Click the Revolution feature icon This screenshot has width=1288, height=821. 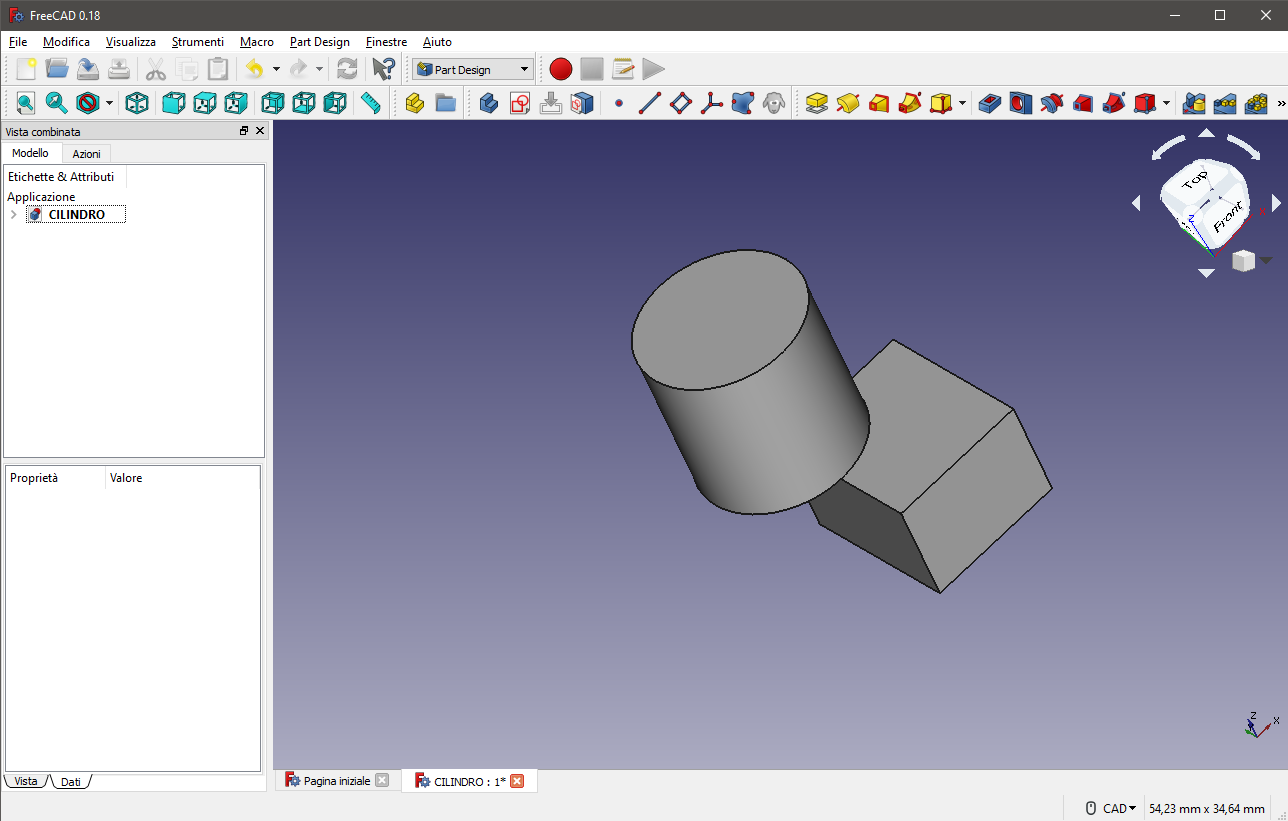(x=848, y=103)
